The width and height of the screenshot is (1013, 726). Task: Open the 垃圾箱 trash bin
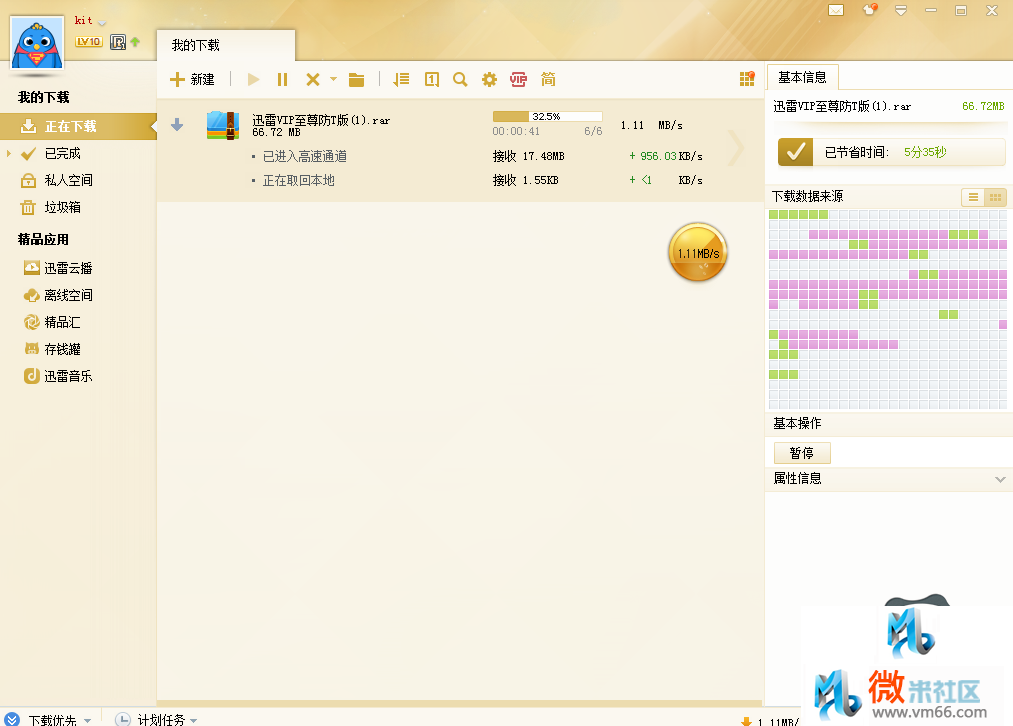62,207
